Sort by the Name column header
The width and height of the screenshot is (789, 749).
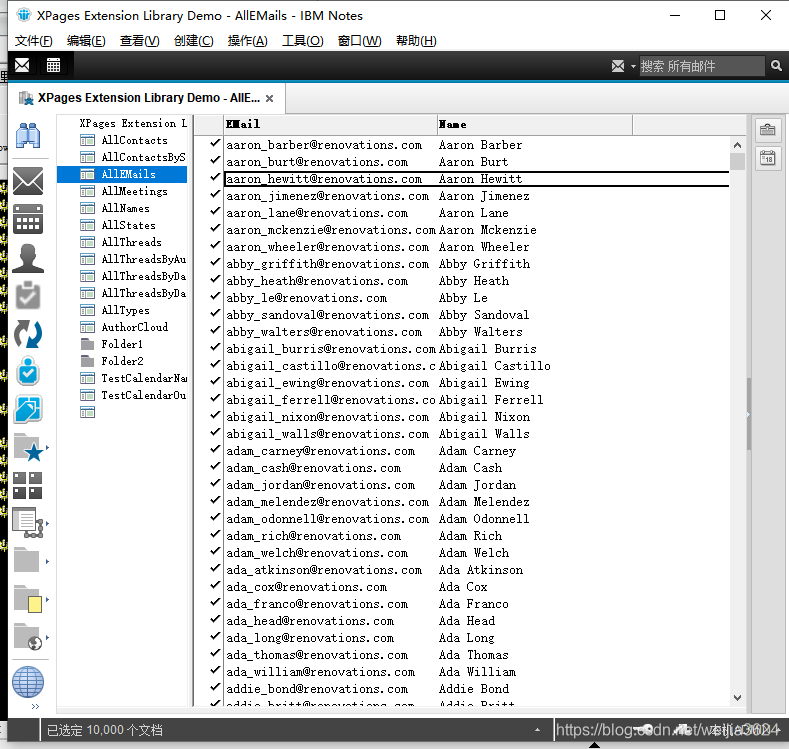534,124
